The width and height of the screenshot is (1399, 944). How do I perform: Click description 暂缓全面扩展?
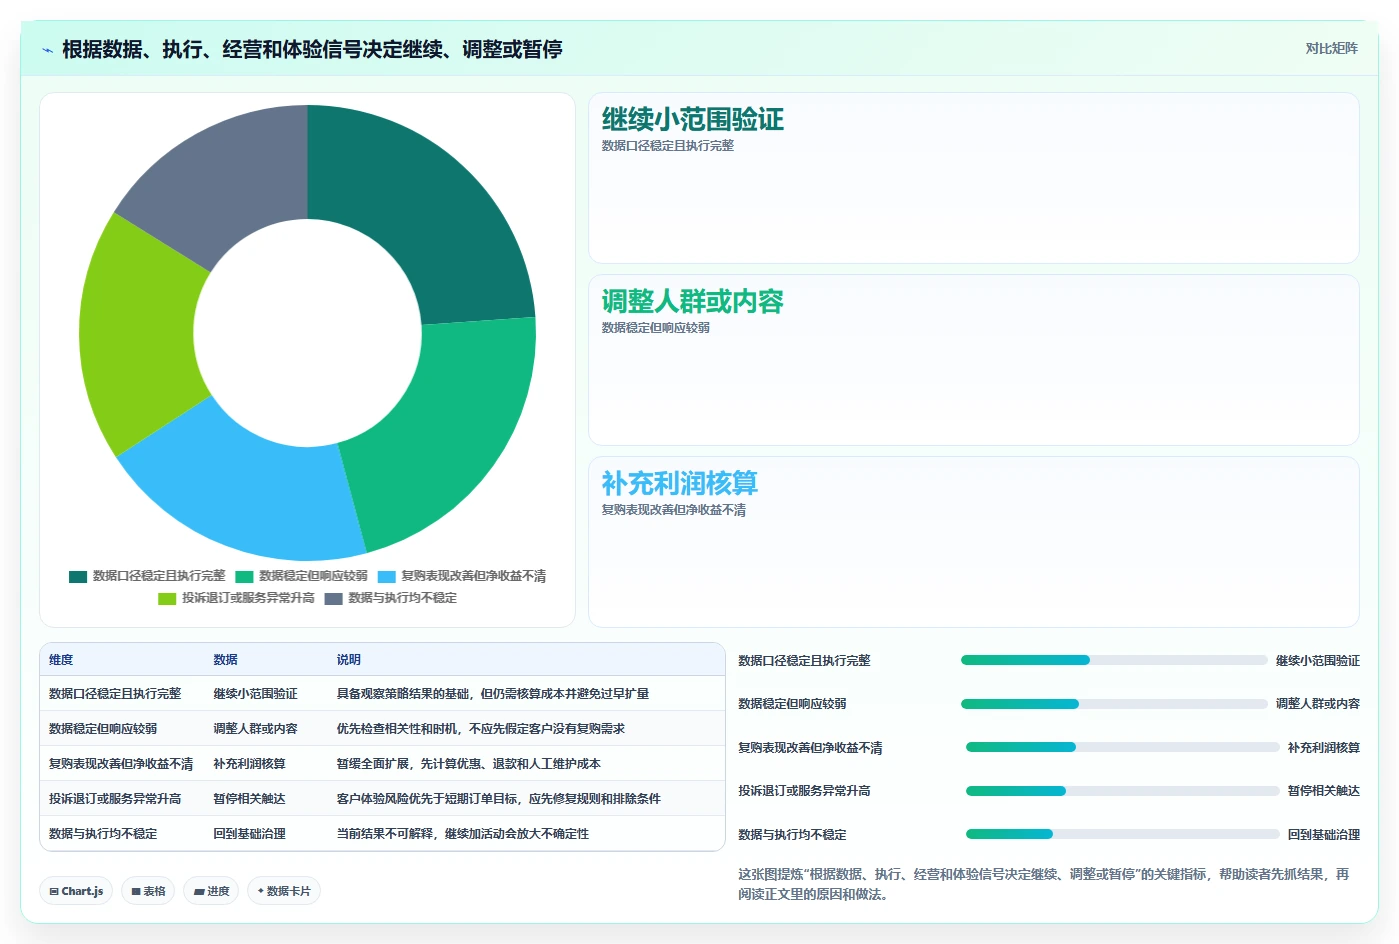(372, 764)
